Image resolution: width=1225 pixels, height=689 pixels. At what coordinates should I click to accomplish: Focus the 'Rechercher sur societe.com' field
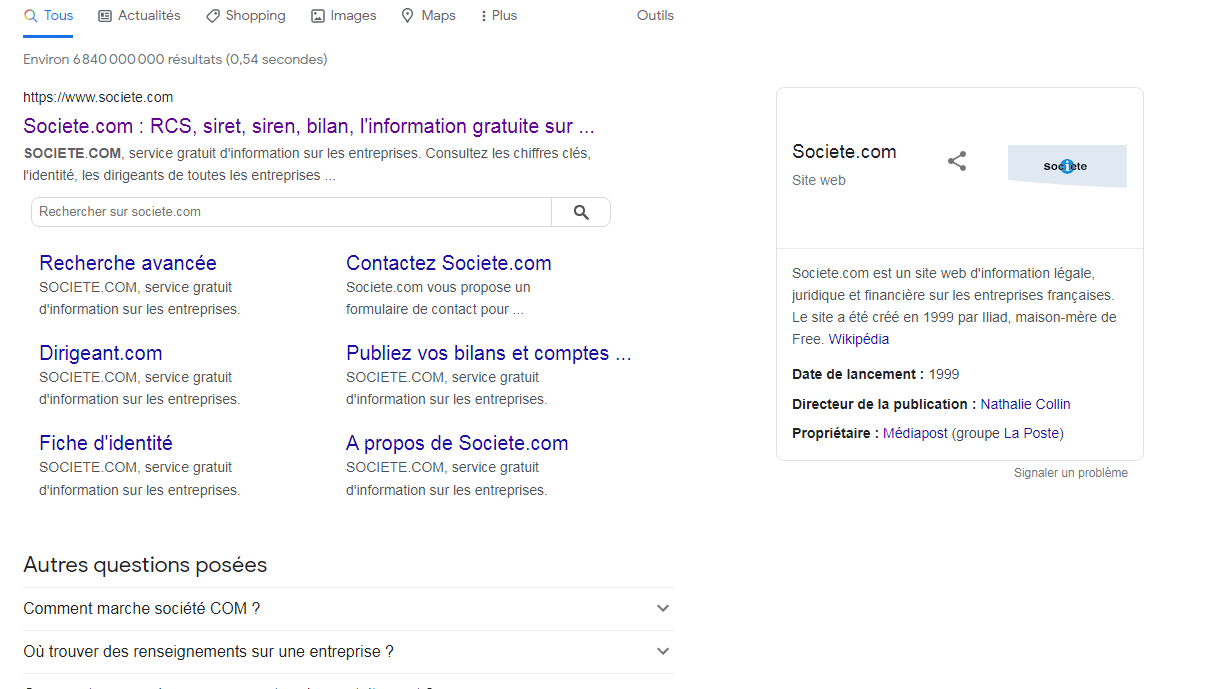point(291,212)
